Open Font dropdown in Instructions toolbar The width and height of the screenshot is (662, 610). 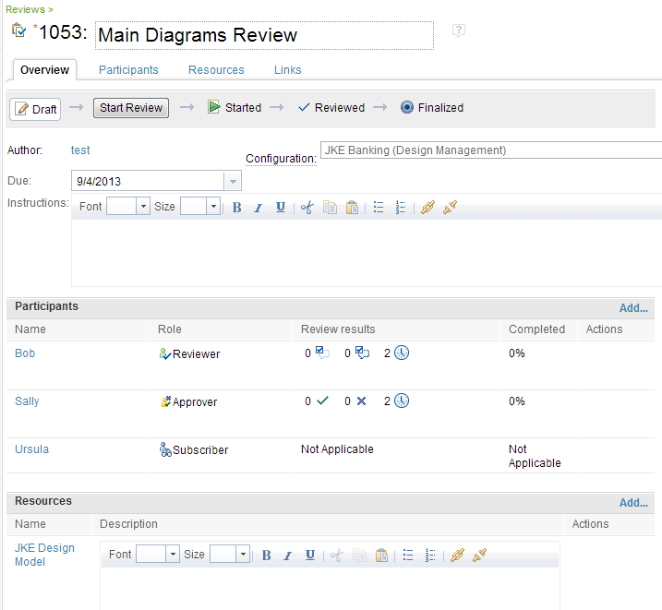[142, 207]
